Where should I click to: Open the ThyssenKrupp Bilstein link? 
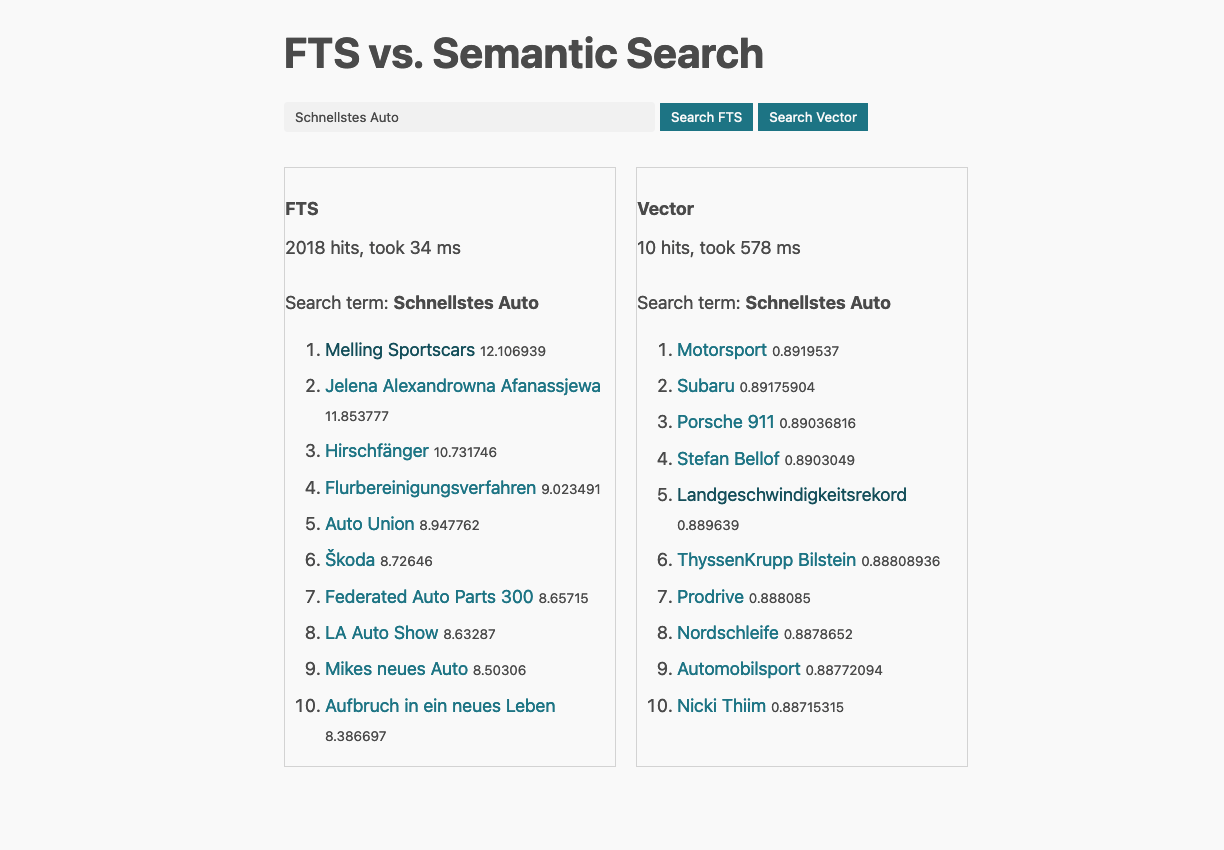click(x=766, y=560)
